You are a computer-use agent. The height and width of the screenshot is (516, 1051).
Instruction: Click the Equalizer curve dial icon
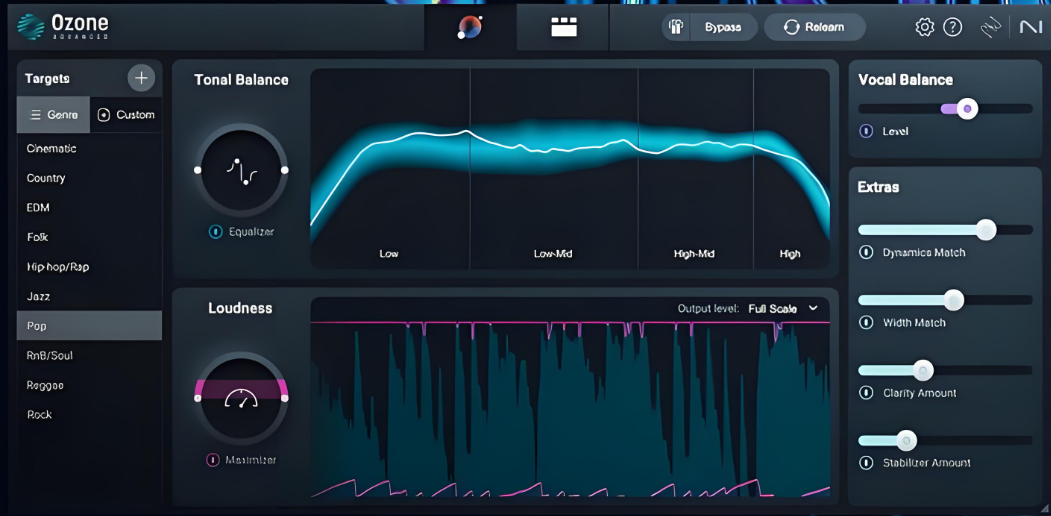[241, 171]
